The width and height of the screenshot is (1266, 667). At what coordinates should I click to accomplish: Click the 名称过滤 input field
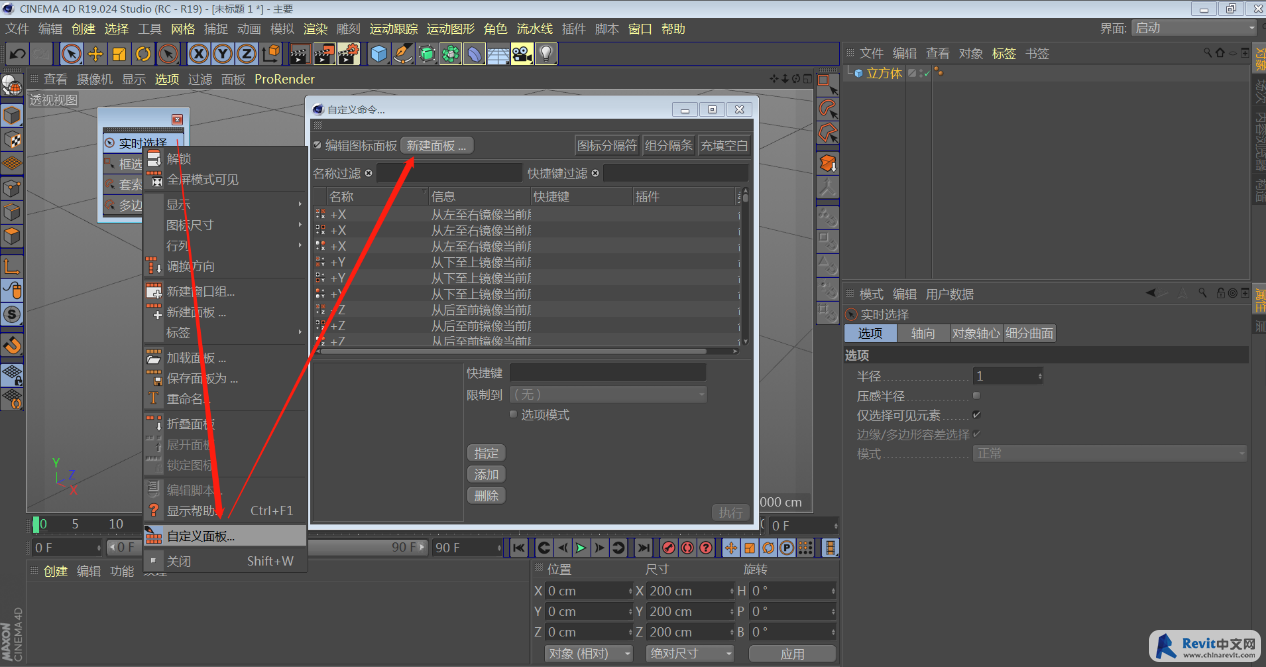pyautogui.click(x=449, y=173)
